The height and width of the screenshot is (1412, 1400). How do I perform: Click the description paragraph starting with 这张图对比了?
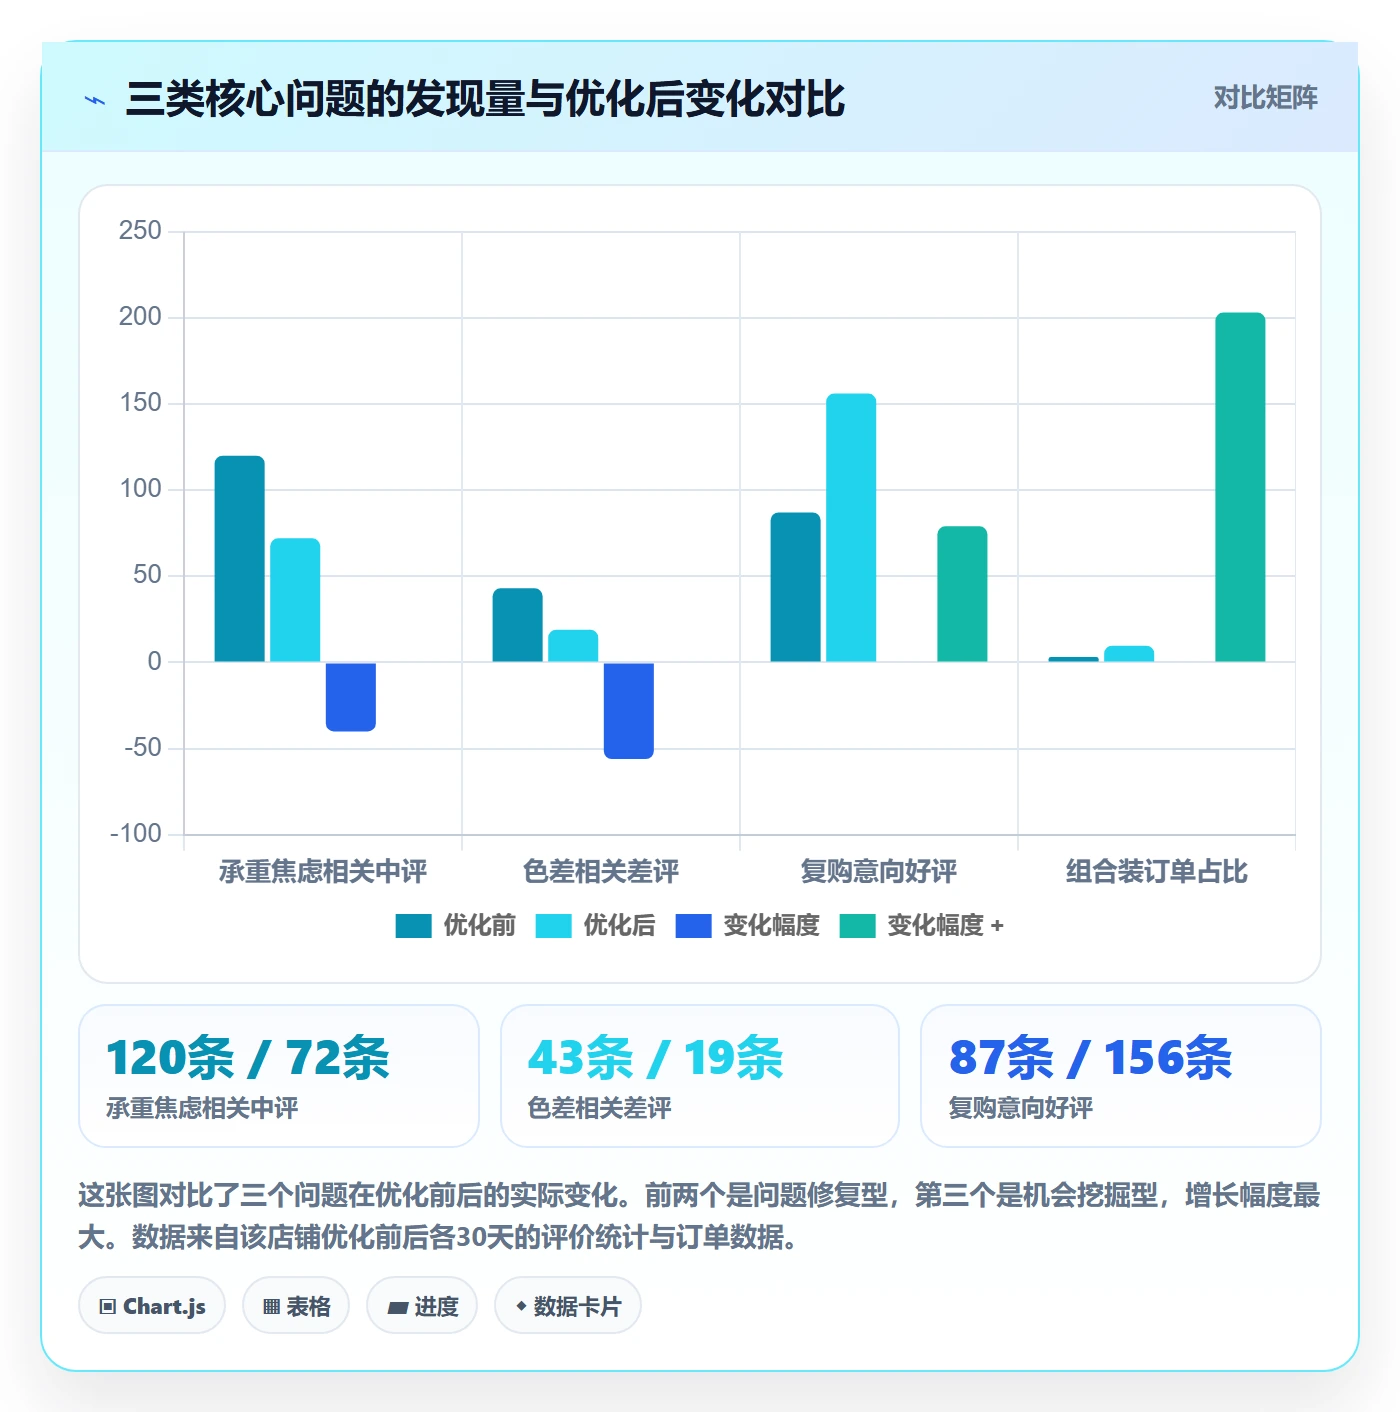click(699, 1216)
